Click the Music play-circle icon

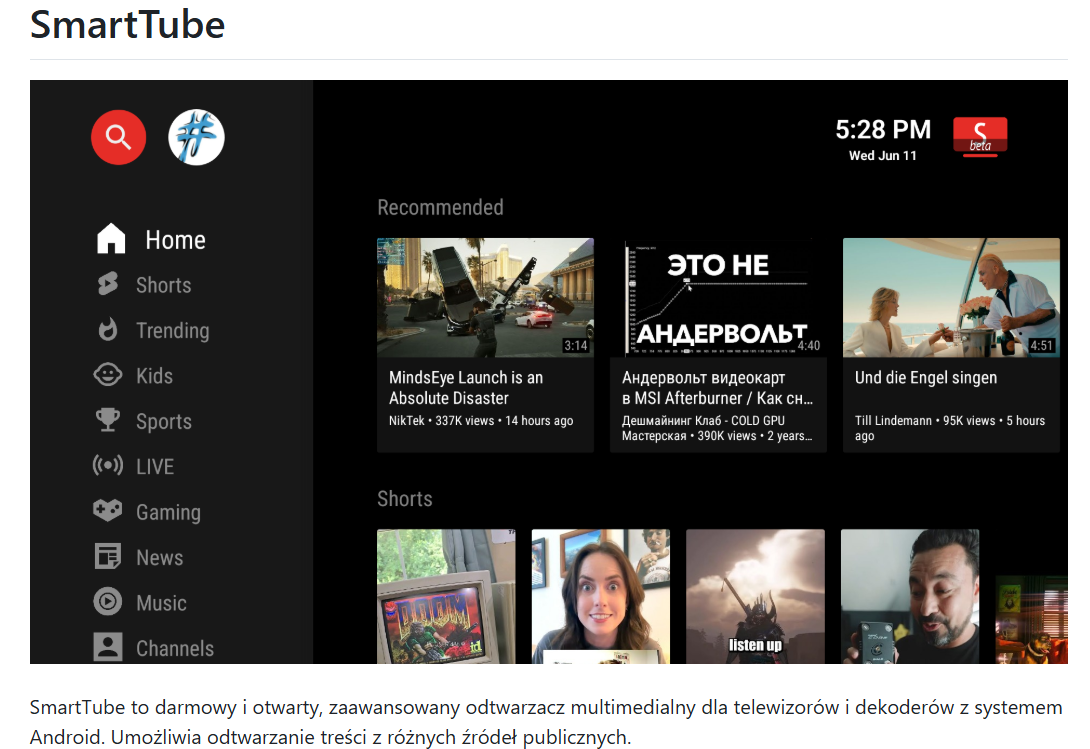pos(108,602)
